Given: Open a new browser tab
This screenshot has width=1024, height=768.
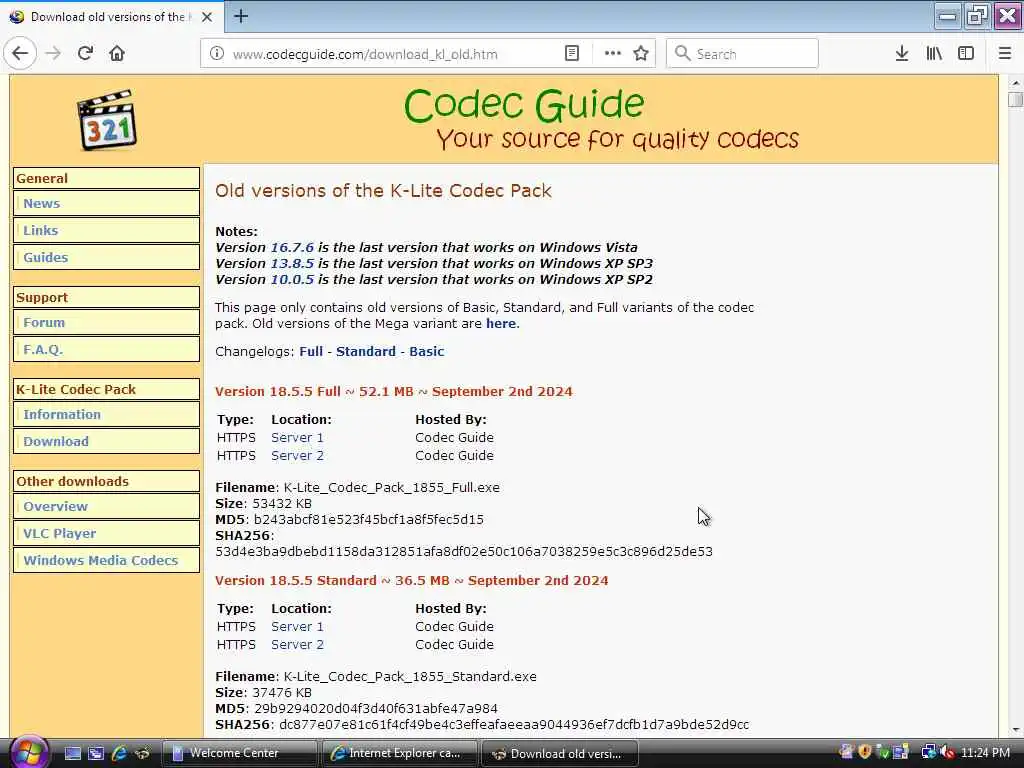Looking at the screenshot, I should point(241,16).
